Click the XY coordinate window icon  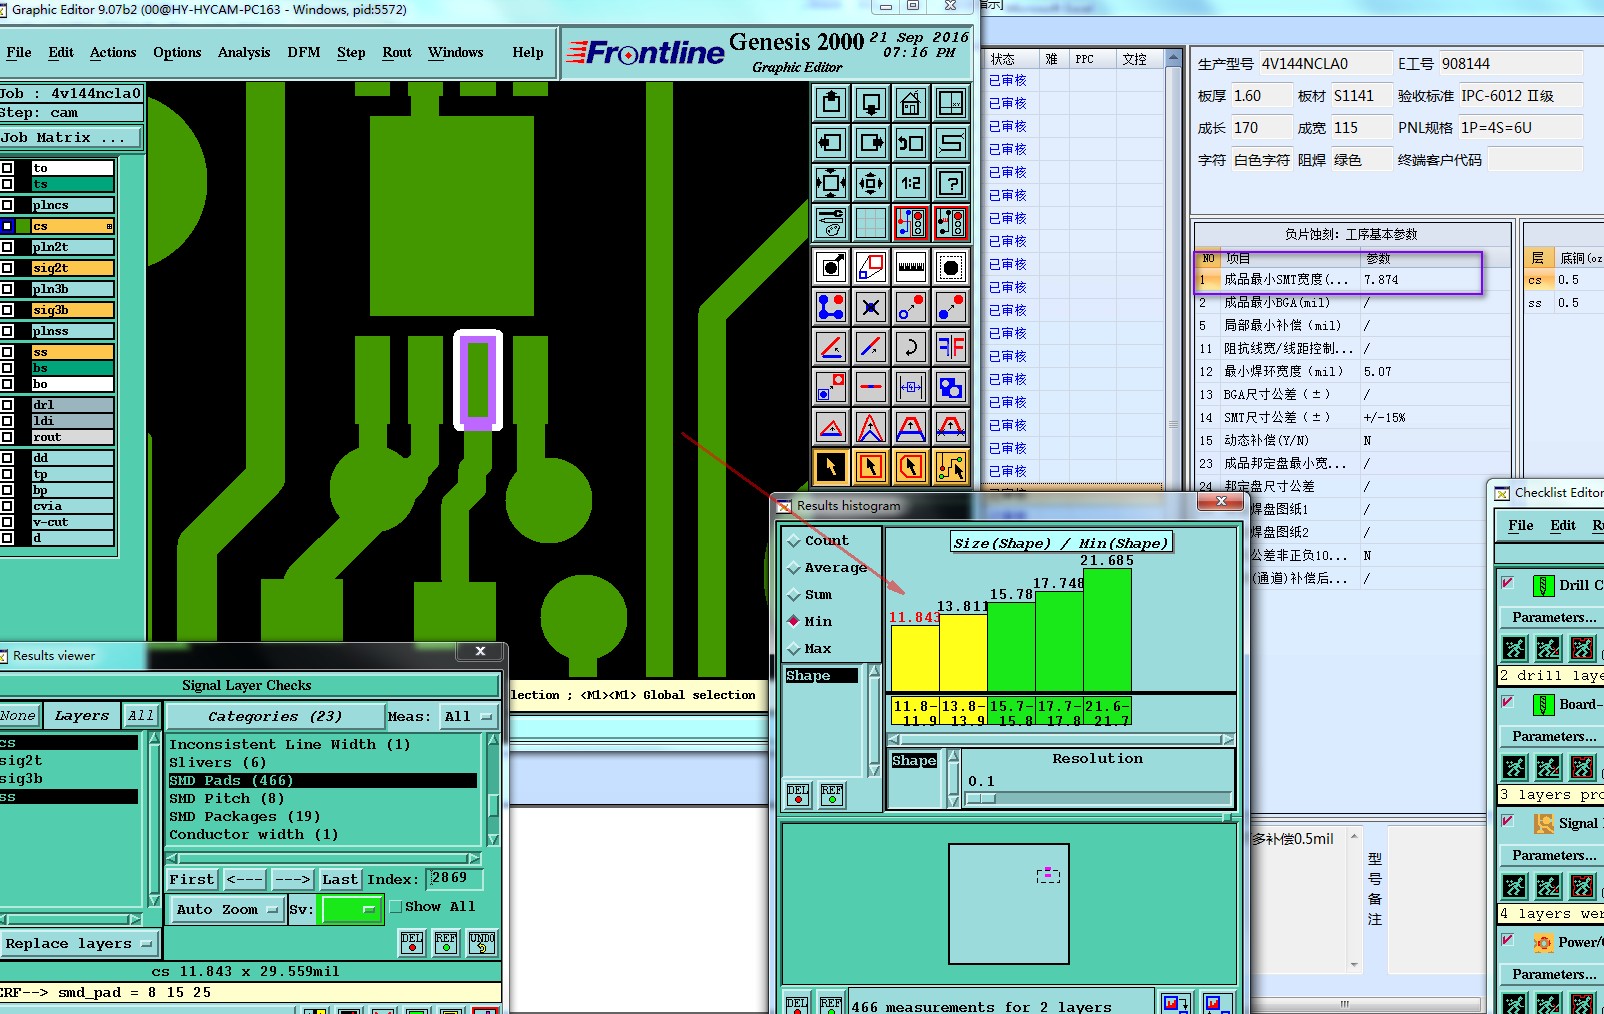point(951,103)
